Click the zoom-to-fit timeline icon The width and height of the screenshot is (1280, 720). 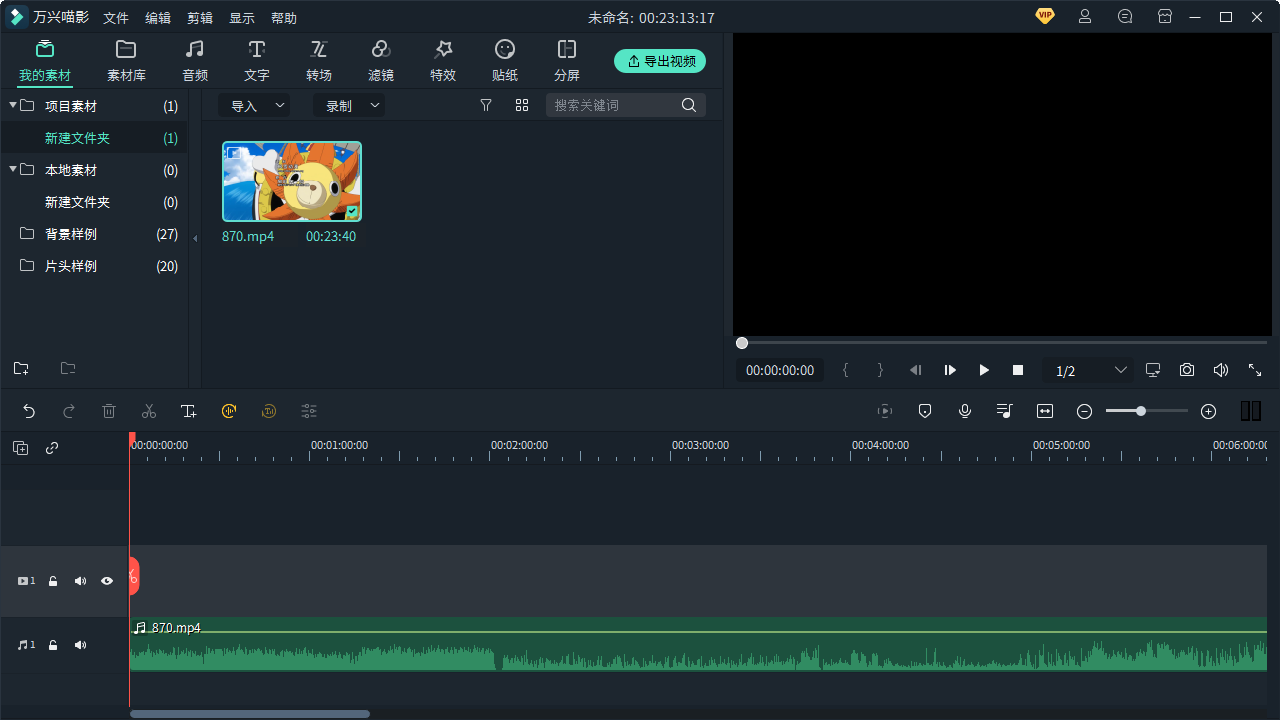click(x=1045, y=411)
